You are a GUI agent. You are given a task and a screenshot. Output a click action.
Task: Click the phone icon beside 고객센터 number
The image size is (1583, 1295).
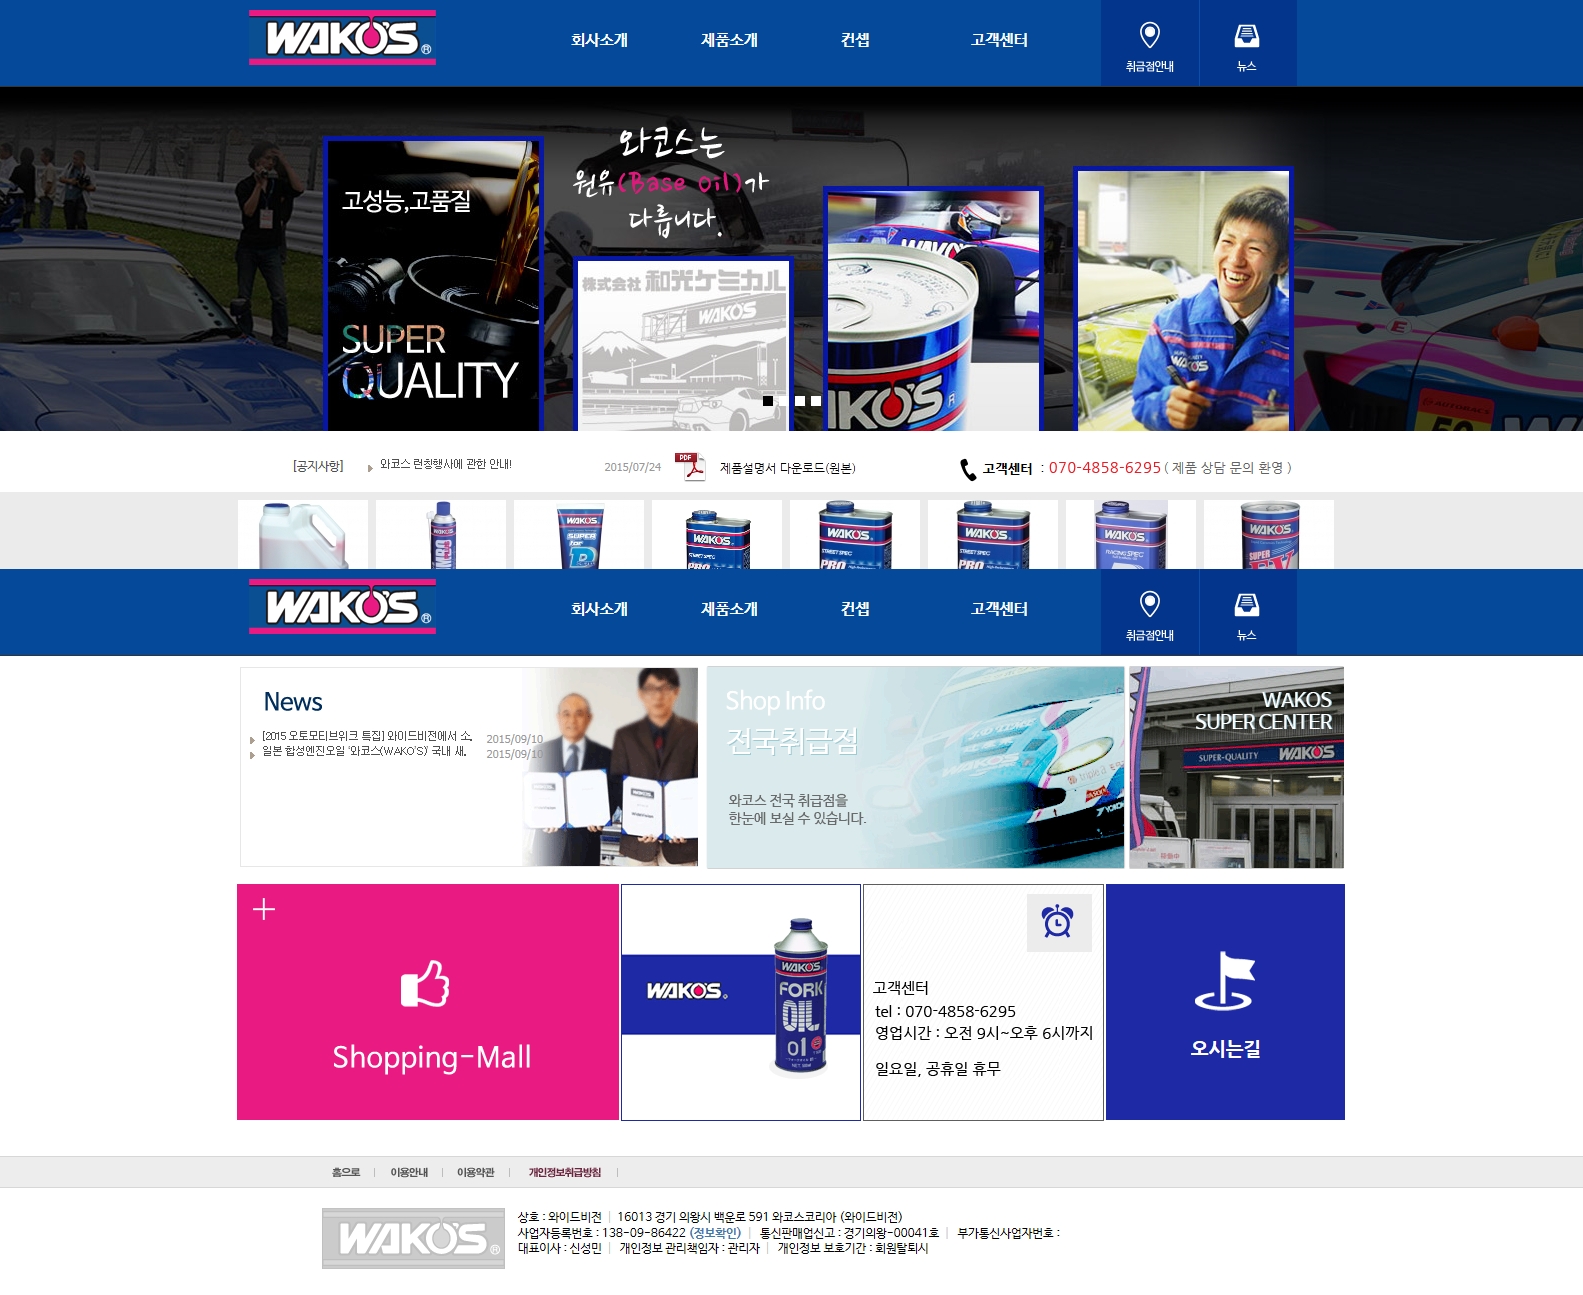click(x=967, y=469)
